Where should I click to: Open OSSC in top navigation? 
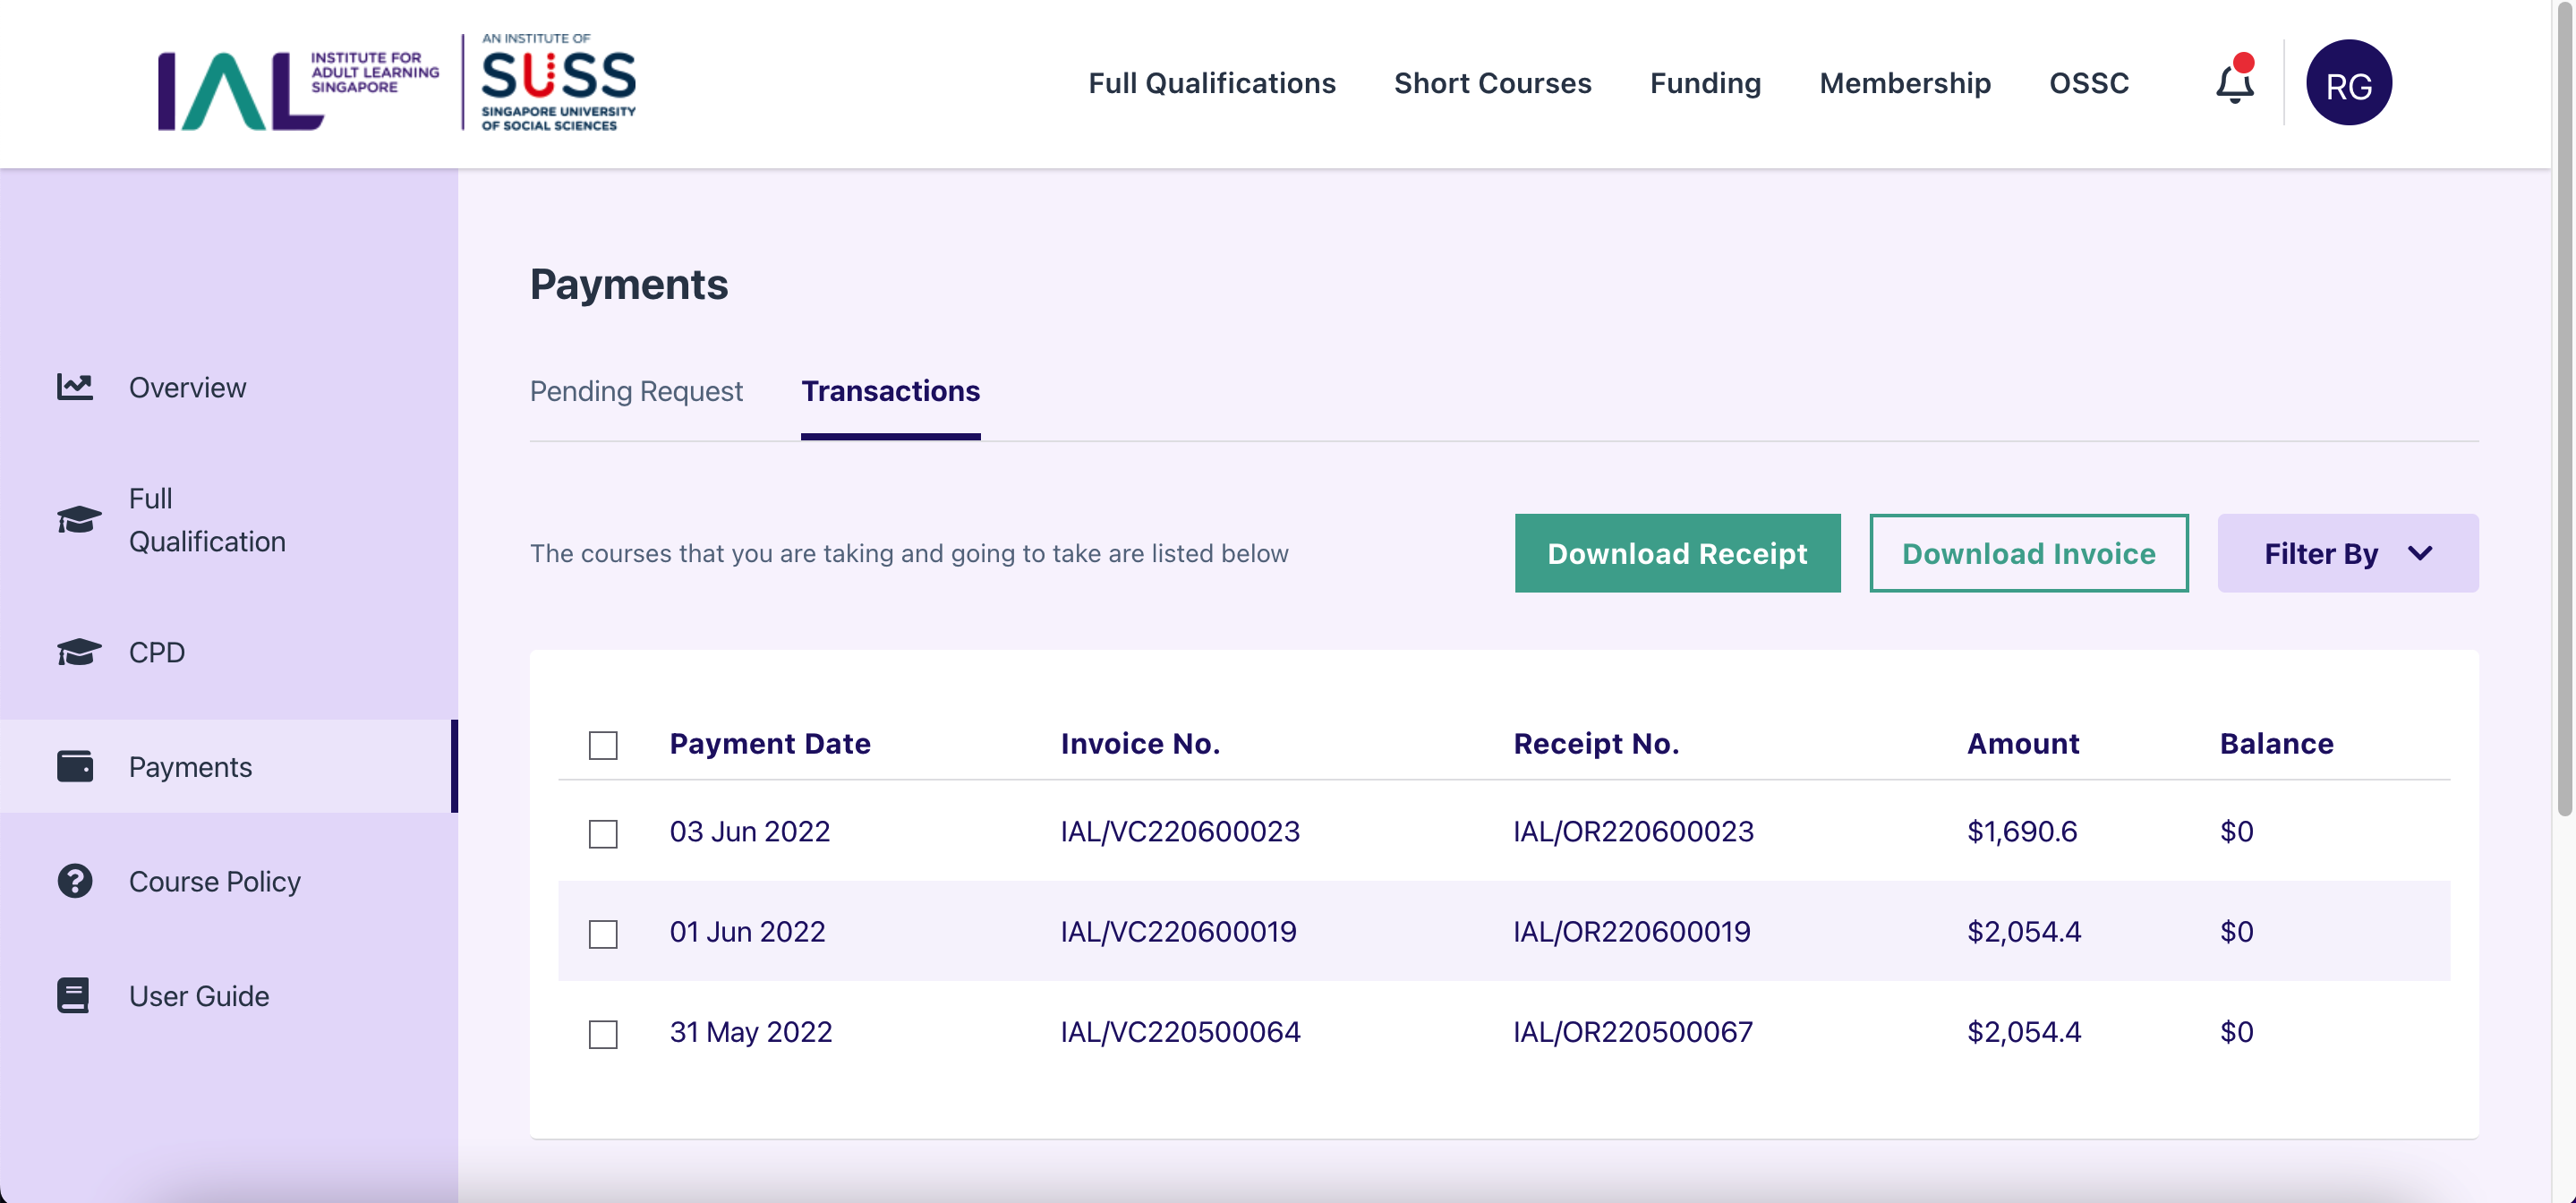tap(2089, 83)
